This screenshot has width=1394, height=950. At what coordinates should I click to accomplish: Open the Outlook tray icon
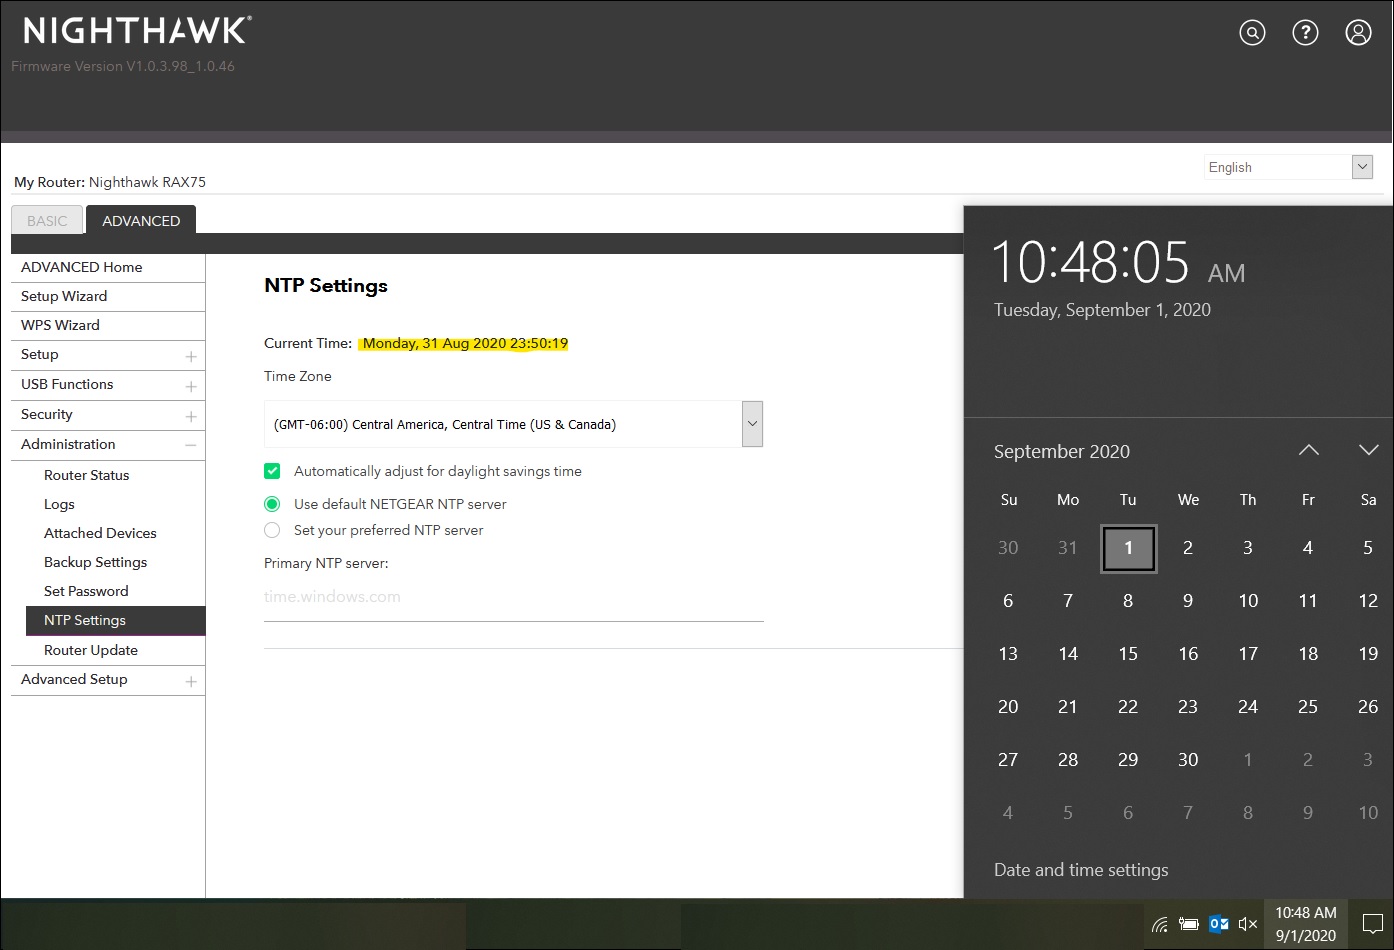[x=1219, y=924]
